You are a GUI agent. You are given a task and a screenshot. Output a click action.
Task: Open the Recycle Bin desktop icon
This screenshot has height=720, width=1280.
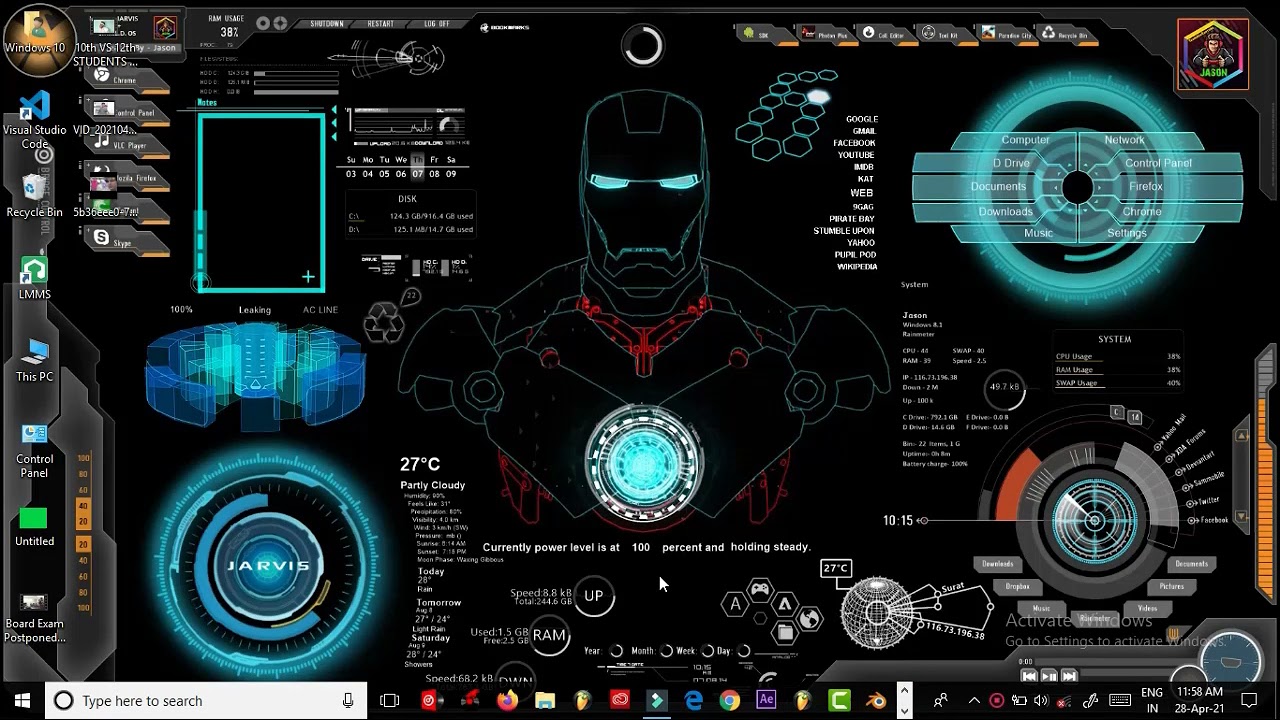pyautogui.click(x=35, y=195)
